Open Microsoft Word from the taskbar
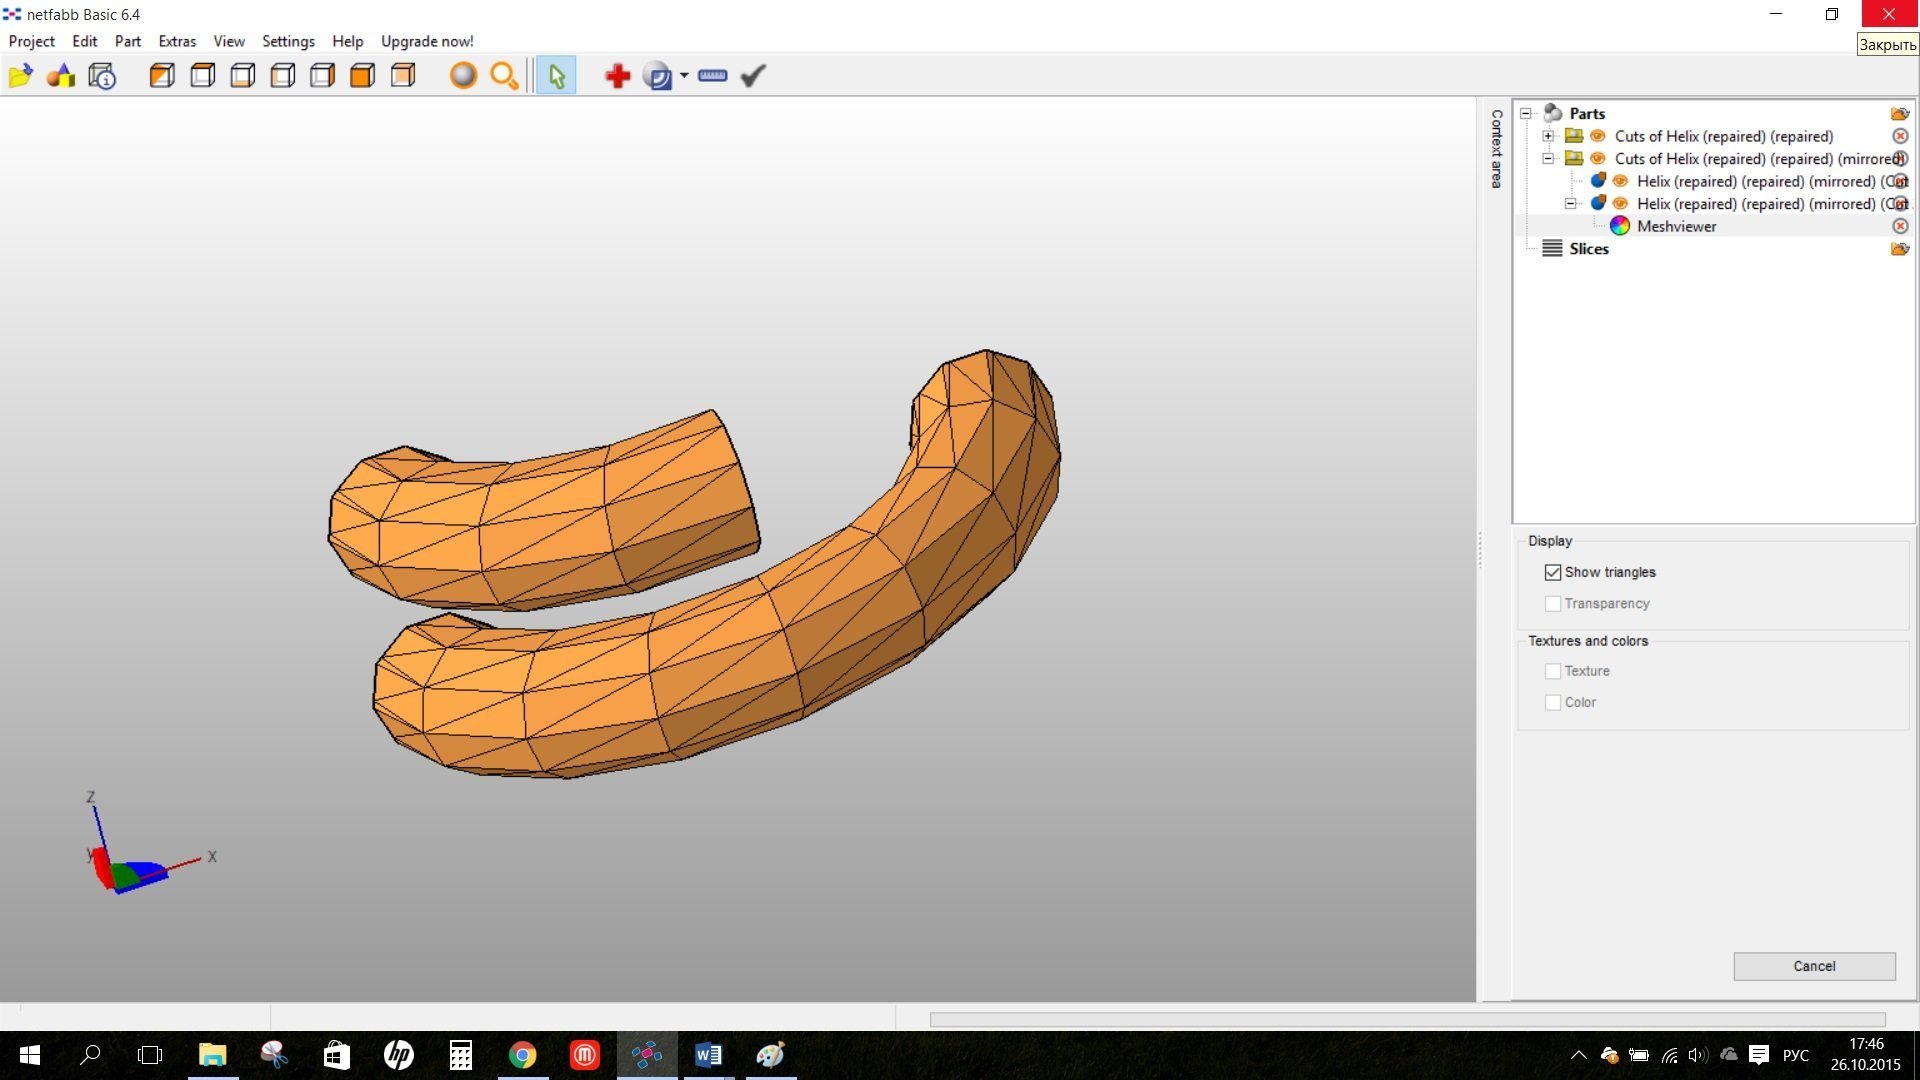This screenshot has width=1920, height=1080. [x=708, y=1055]
